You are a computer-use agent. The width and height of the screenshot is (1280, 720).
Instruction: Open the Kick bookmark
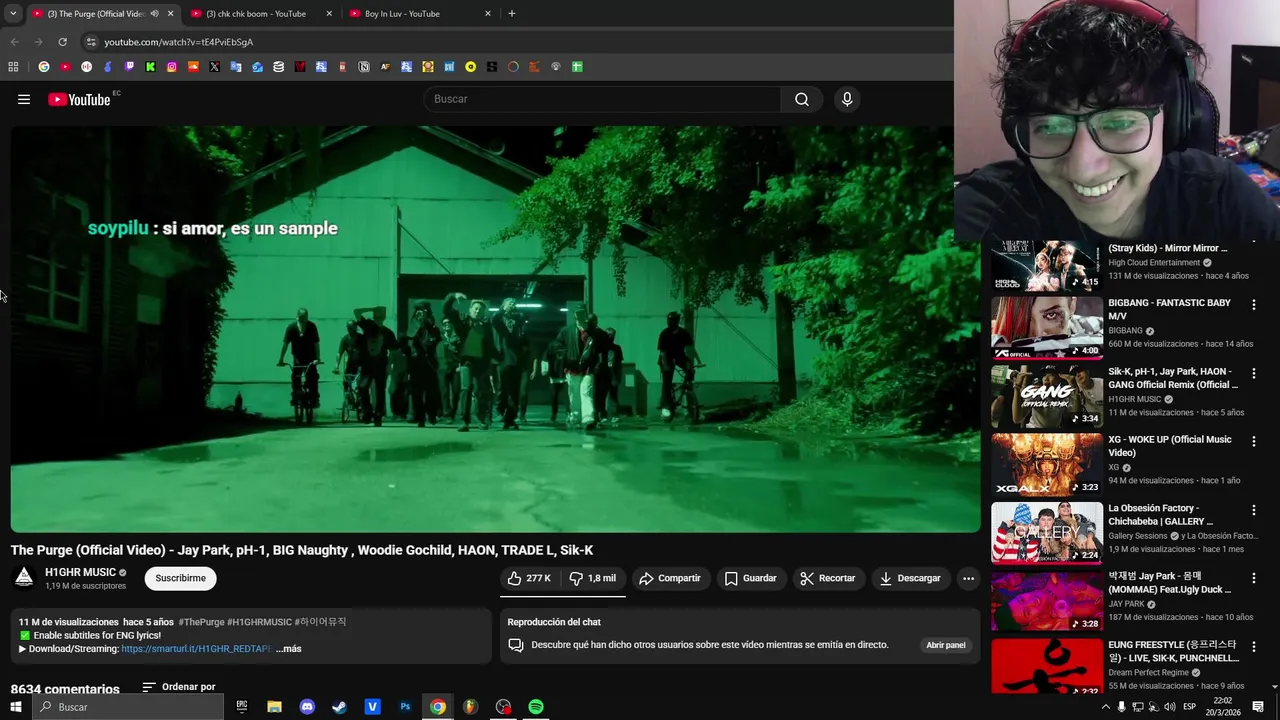[x=150, y=67]
